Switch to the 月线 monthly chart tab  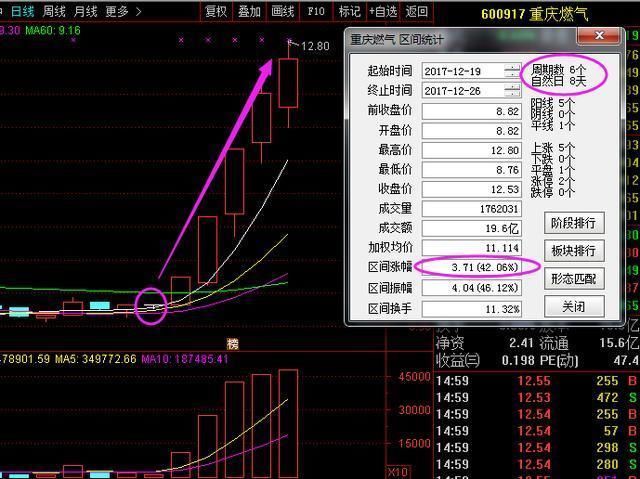point(85,11)
